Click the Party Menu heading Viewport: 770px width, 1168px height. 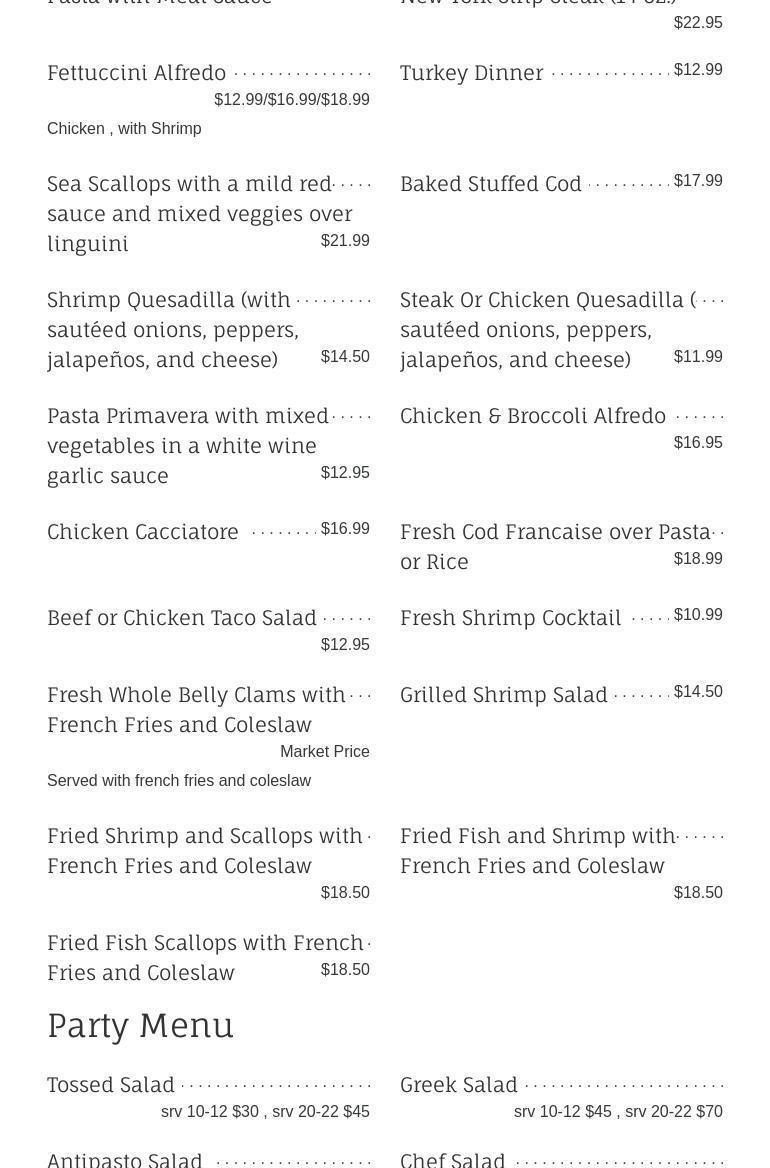click(x=141, y=1025)
